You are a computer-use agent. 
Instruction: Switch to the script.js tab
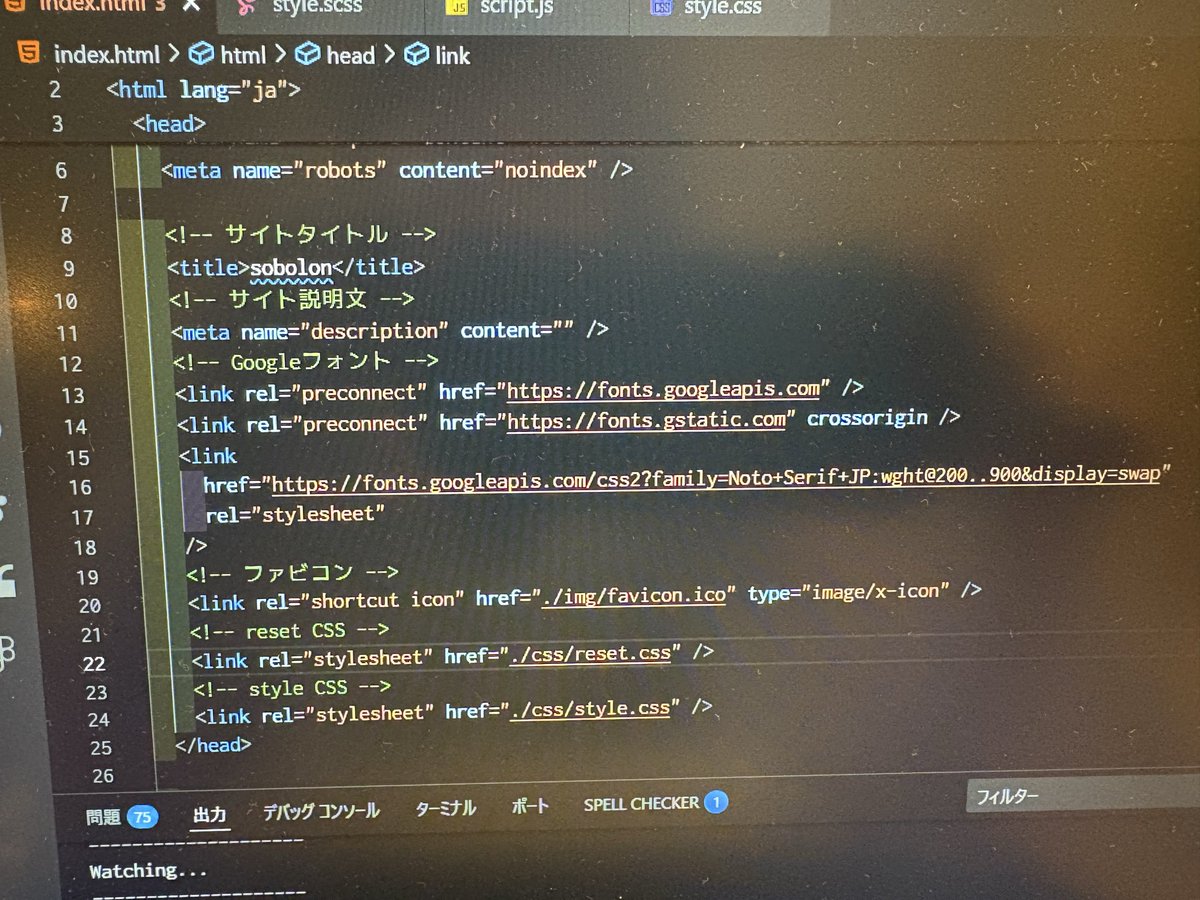coord(517,9)
